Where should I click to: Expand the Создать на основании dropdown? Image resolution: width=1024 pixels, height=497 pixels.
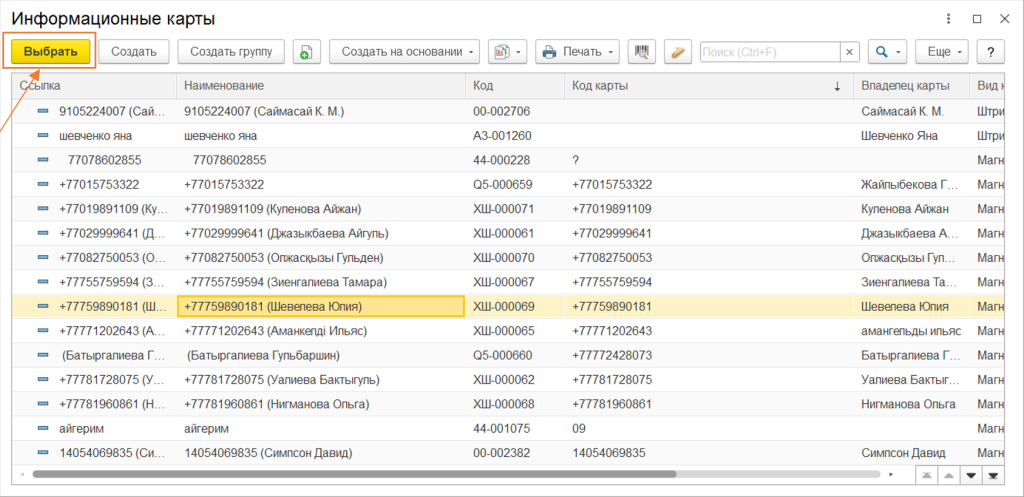point(404,52)
